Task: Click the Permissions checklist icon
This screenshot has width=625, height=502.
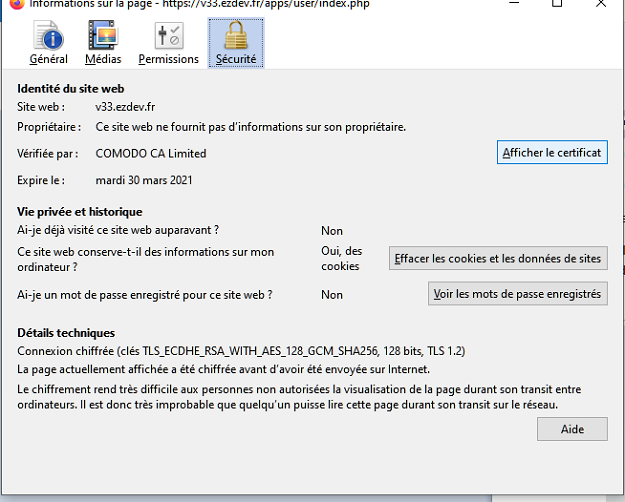Action: [168, 36]
